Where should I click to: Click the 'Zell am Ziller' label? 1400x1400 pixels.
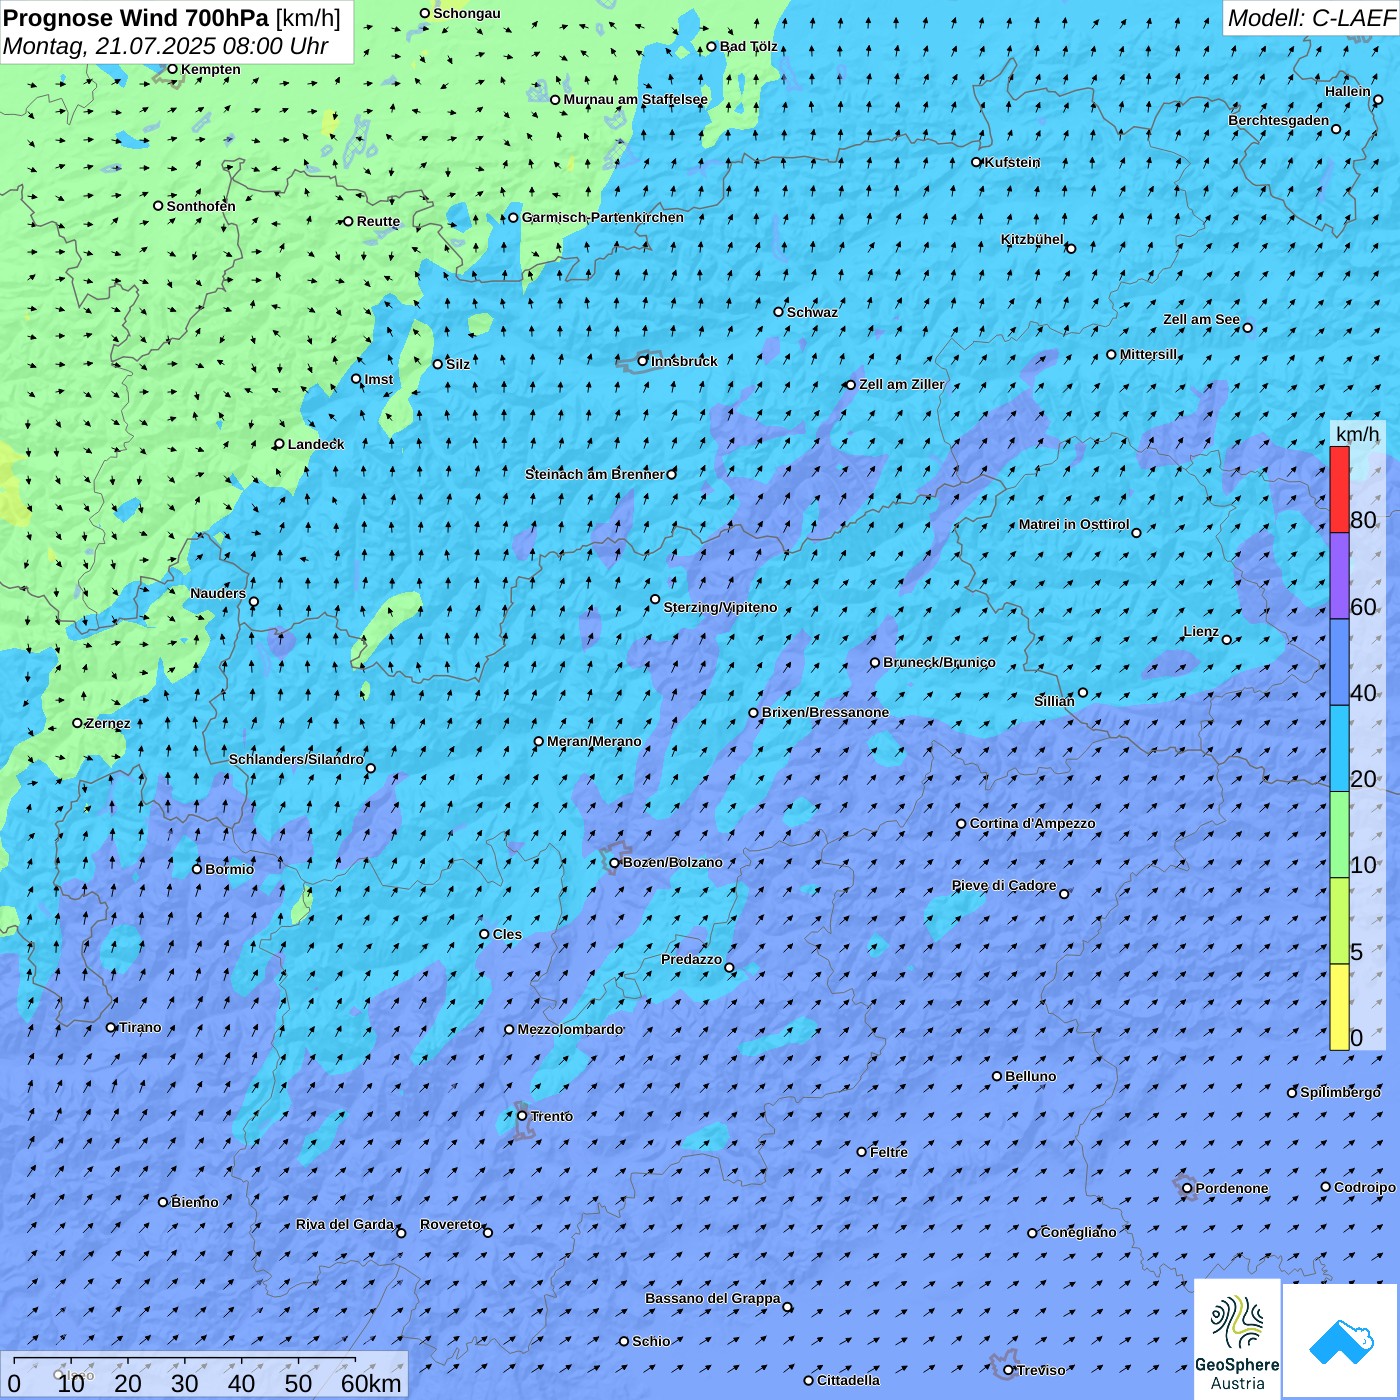[902, 384]
